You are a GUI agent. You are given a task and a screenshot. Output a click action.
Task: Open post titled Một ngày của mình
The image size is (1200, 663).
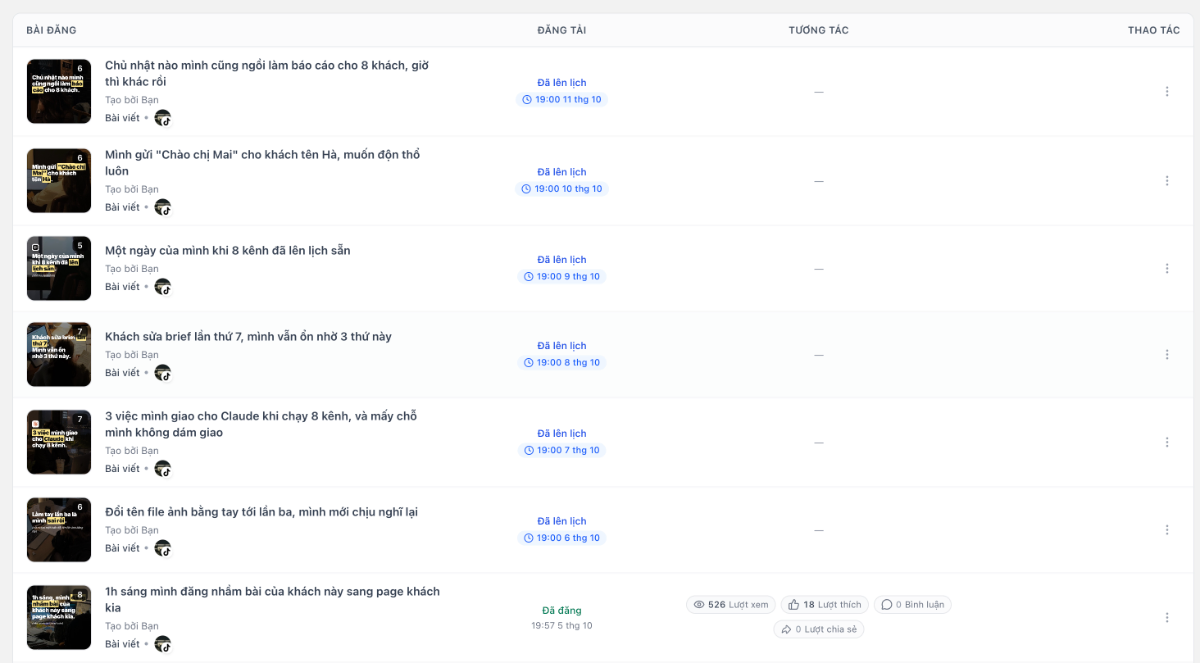(x=228, y=251)
